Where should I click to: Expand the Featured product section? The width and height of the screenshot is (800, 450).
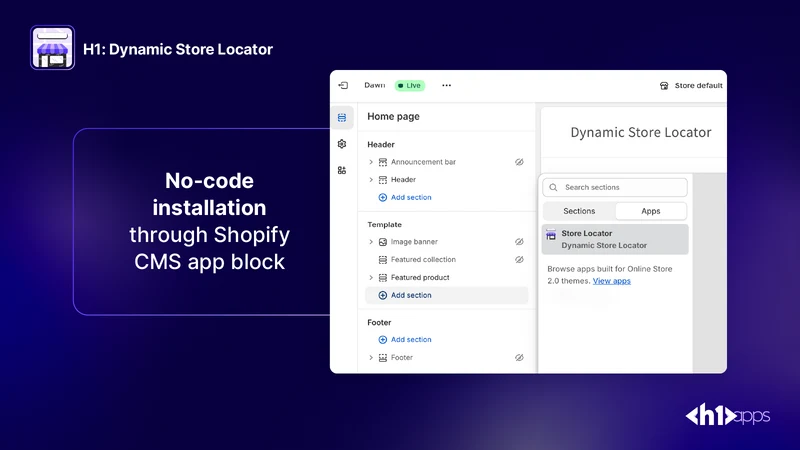[x=371, y=278]
